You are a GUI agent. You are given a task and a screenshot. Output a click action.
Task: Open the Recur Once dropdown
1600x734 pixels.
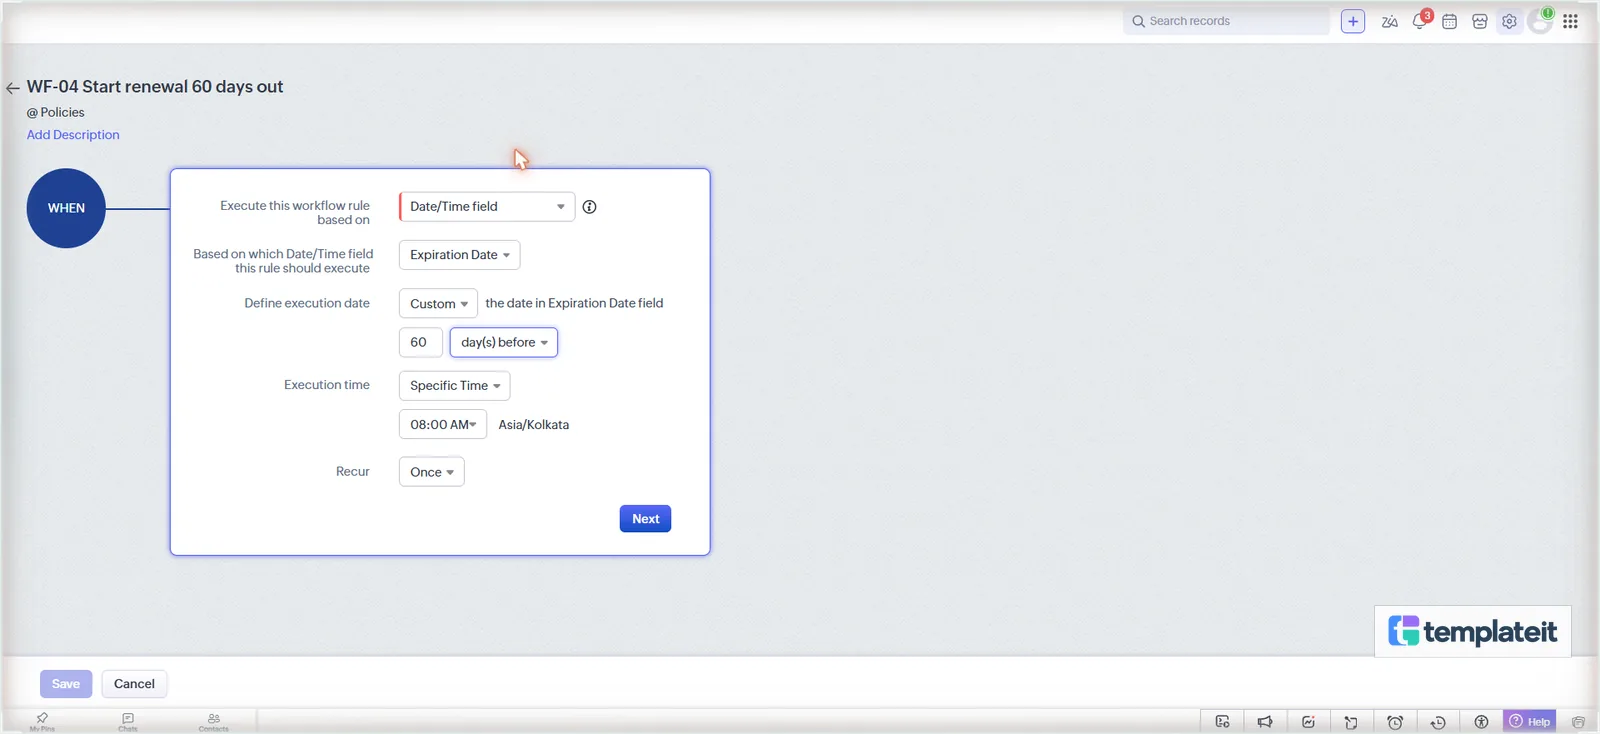point(431,472)
